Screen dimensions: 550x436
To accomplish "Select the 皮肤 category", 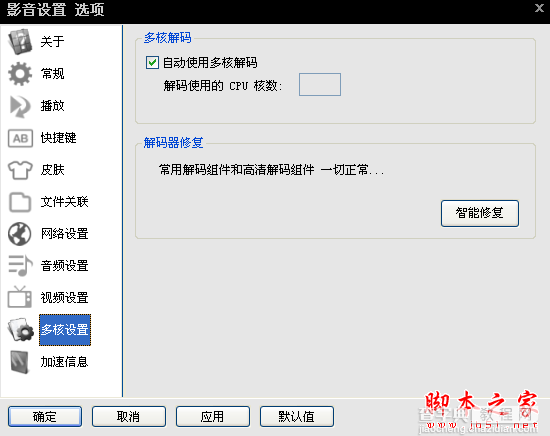I will click(52, 170).
